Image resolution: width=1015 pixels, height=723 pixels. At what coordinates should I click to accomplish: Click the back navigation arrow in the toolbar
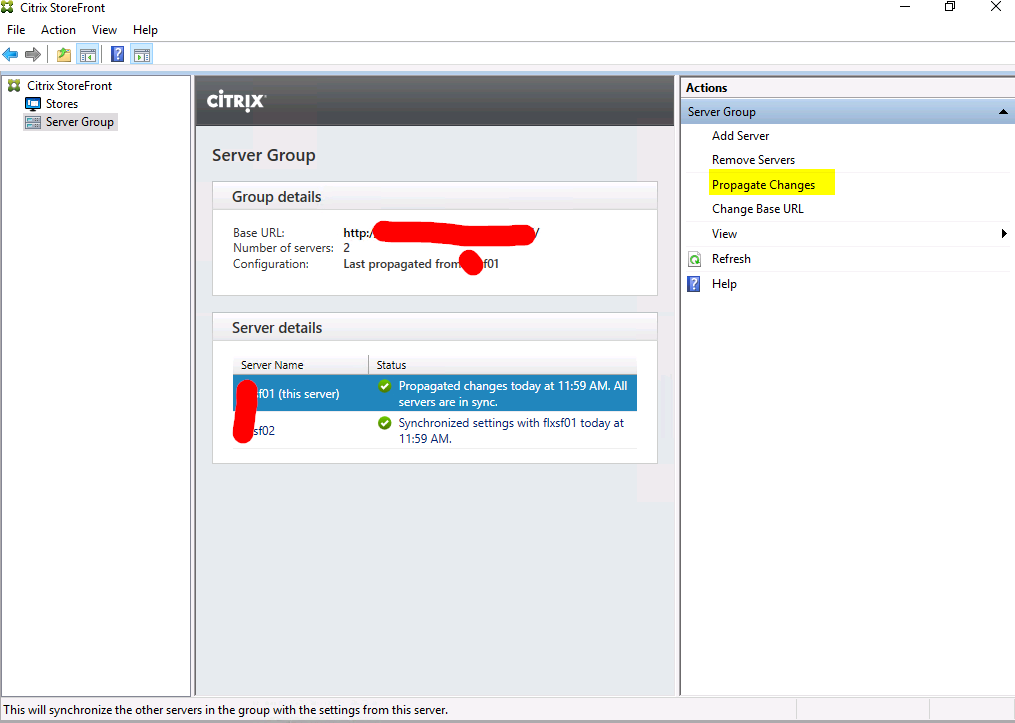pos(10,53)
